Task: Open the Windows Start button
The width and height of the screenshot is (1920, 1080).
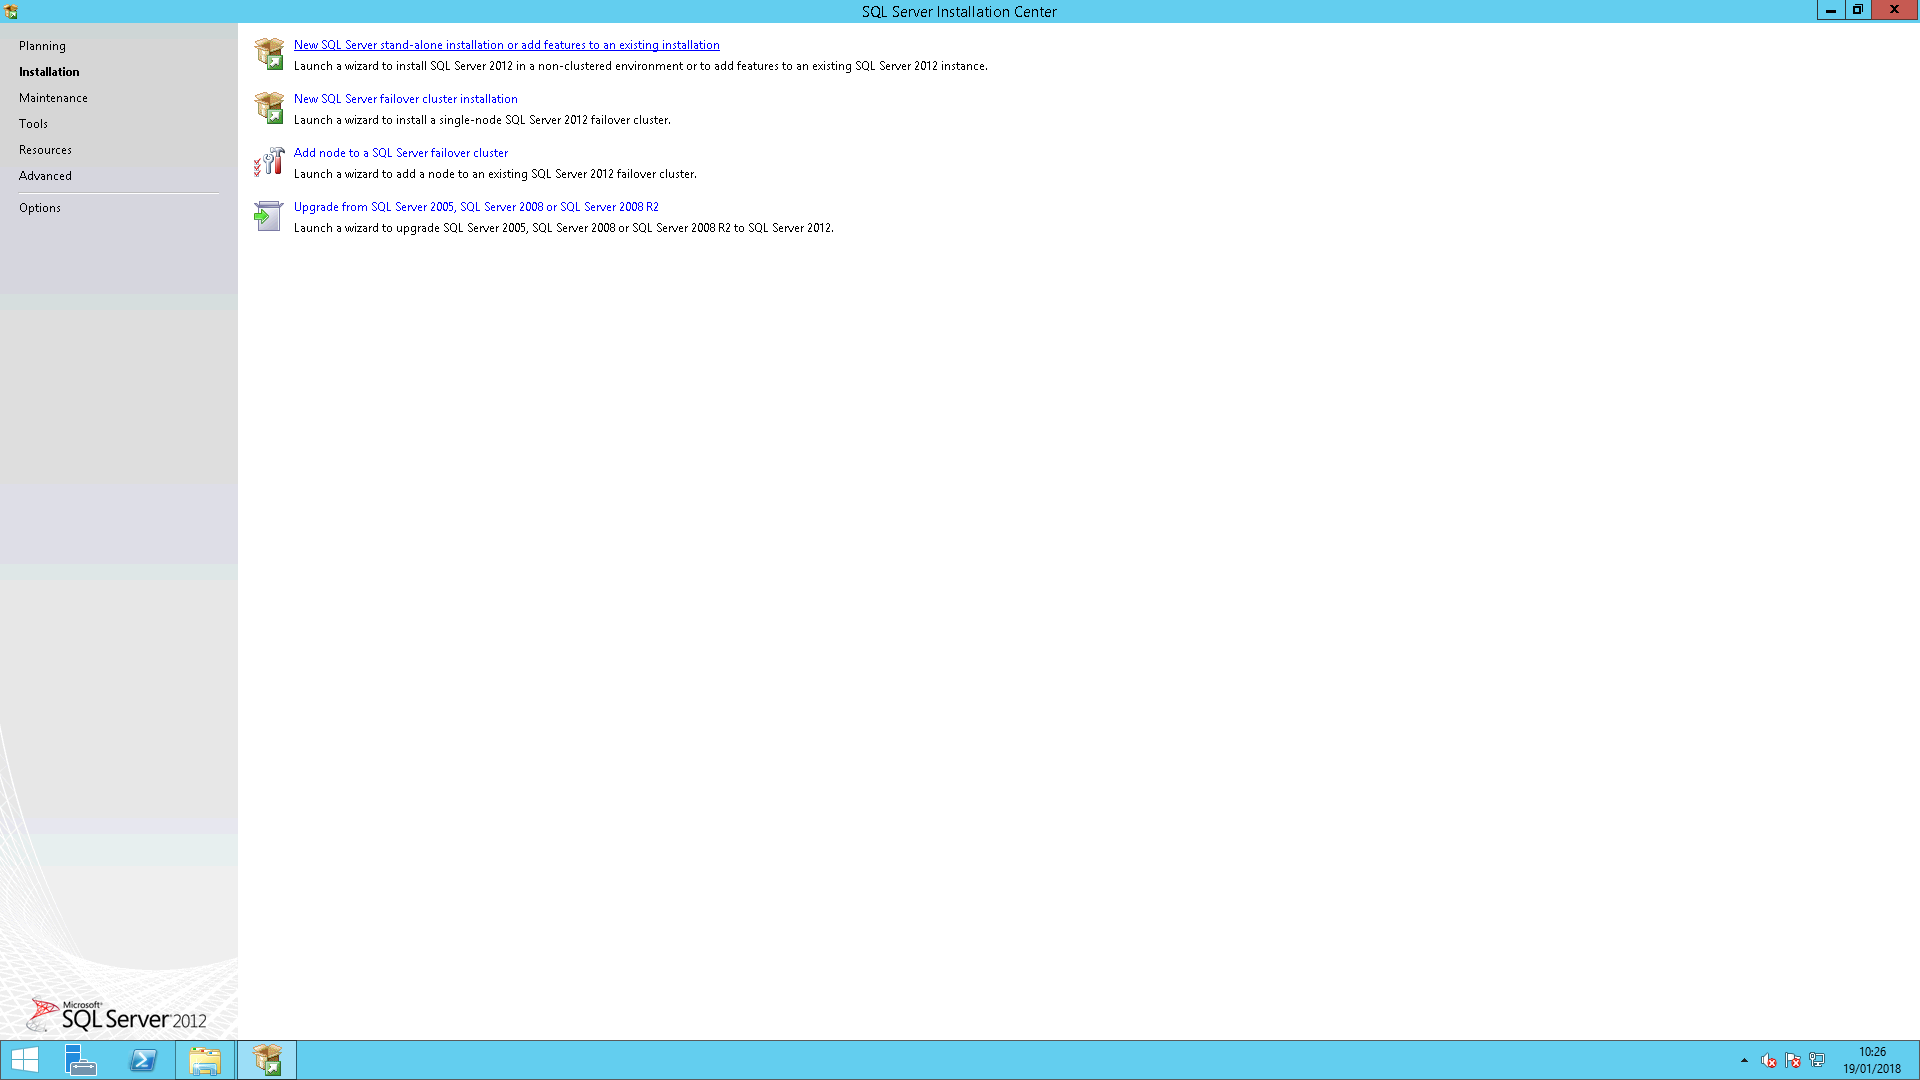Action: (x=25, y=1060)
